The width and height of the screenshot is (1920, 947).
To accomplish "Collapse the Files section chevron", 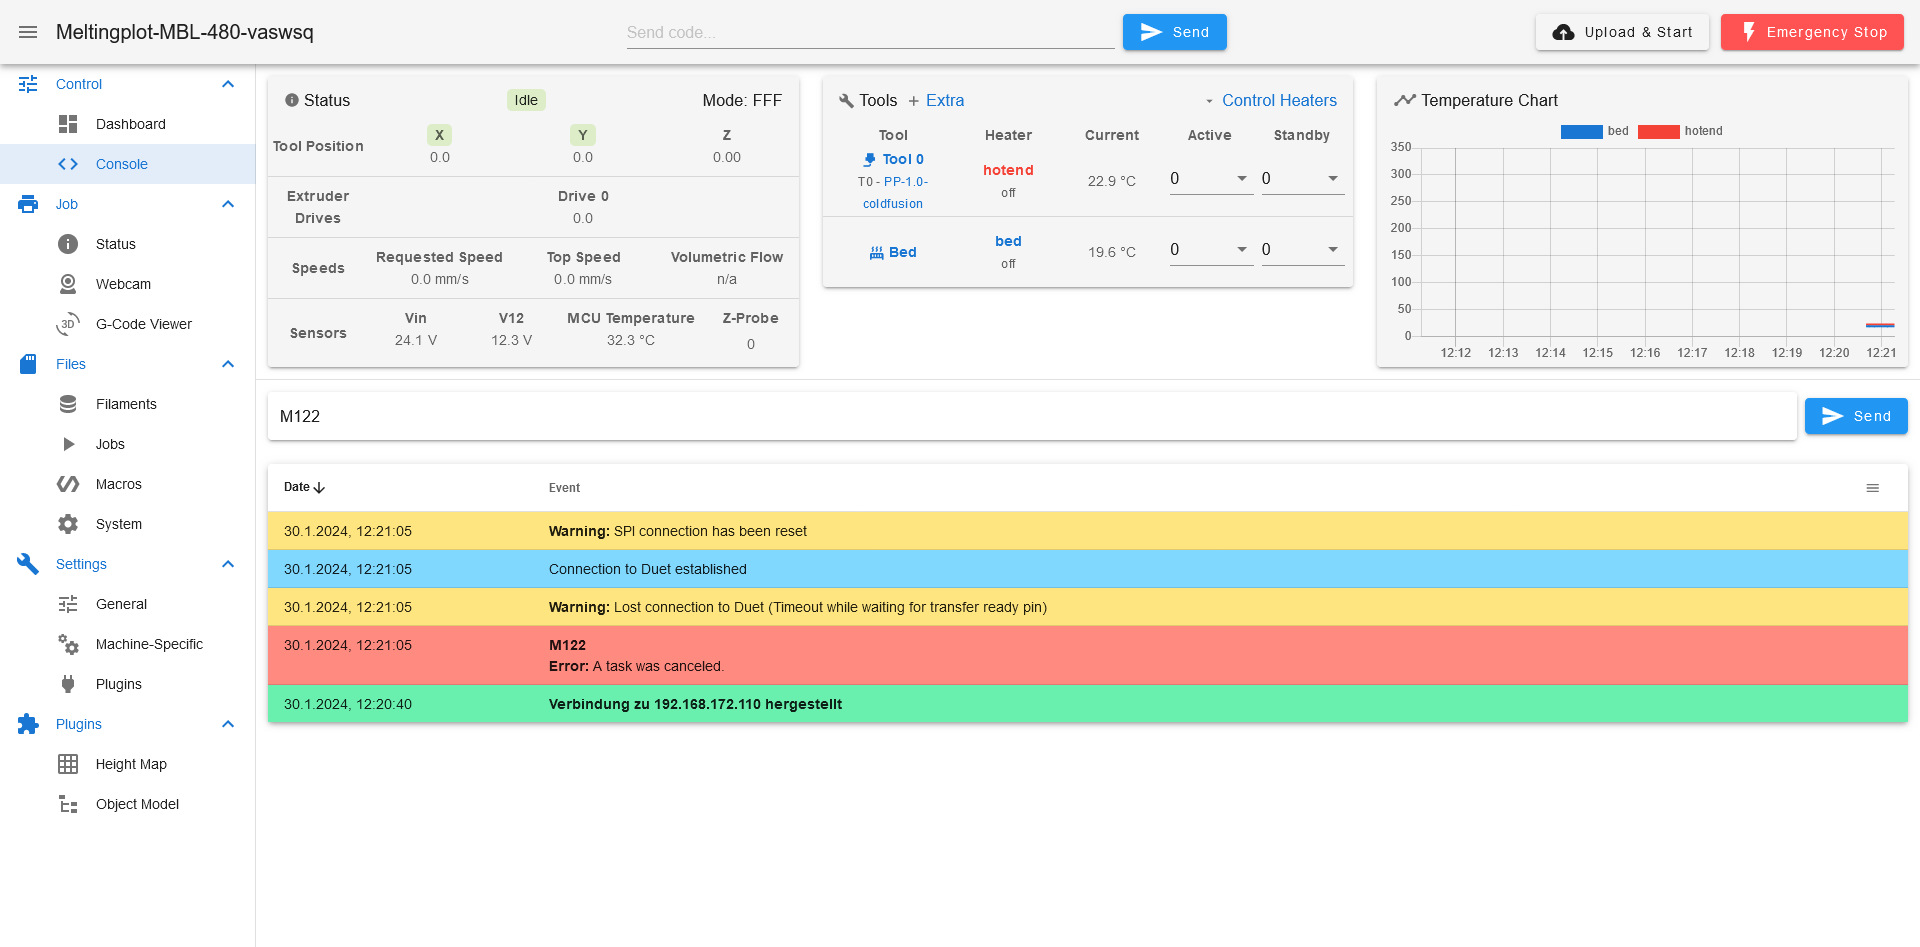I will click(228, 364).
